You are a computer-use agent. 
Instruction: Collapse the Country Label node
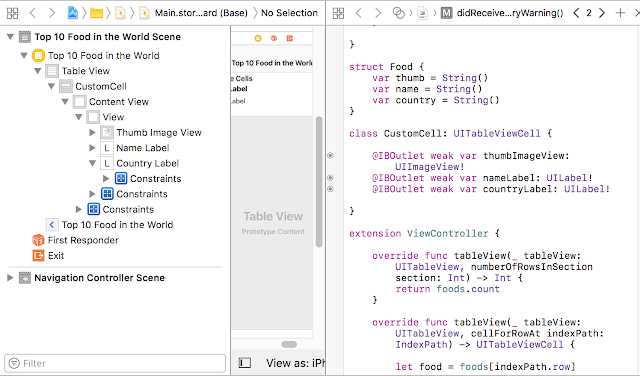coord(92,163)
